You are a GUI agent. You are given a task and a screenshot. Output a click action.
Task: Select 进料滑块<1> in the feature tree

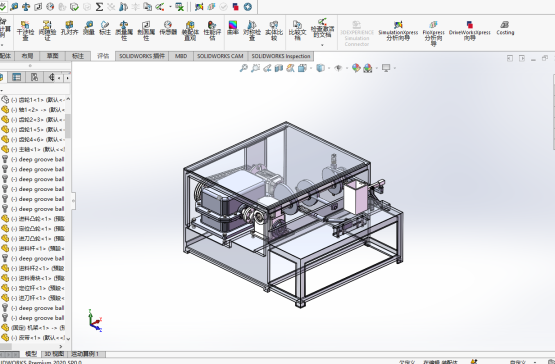click(x=33, y=278)
